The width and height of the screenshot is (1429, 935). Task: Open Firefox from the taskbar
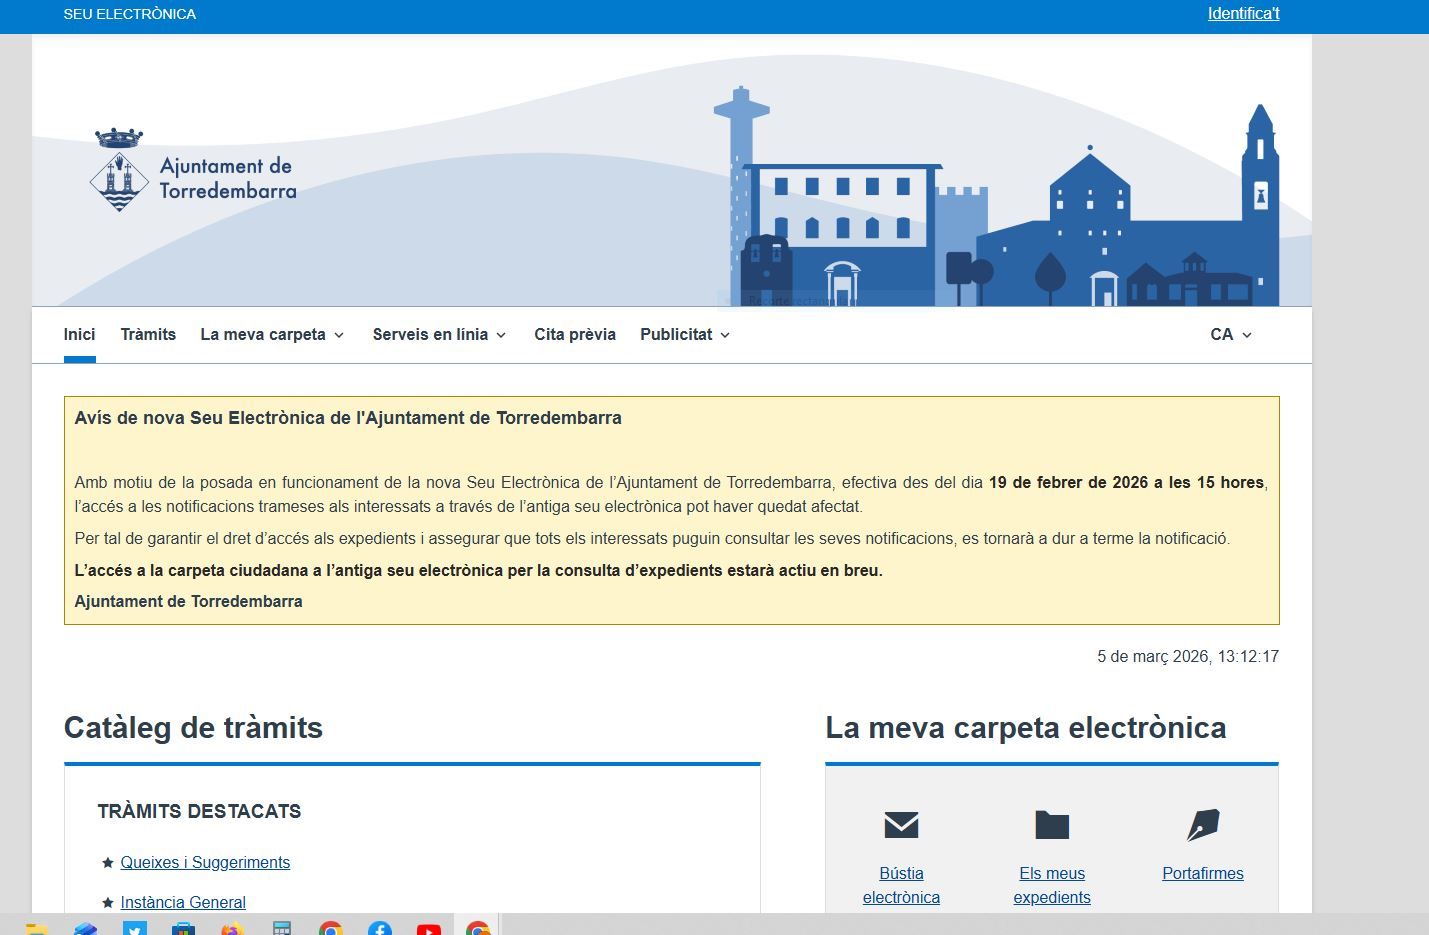[x=232, y=929]
